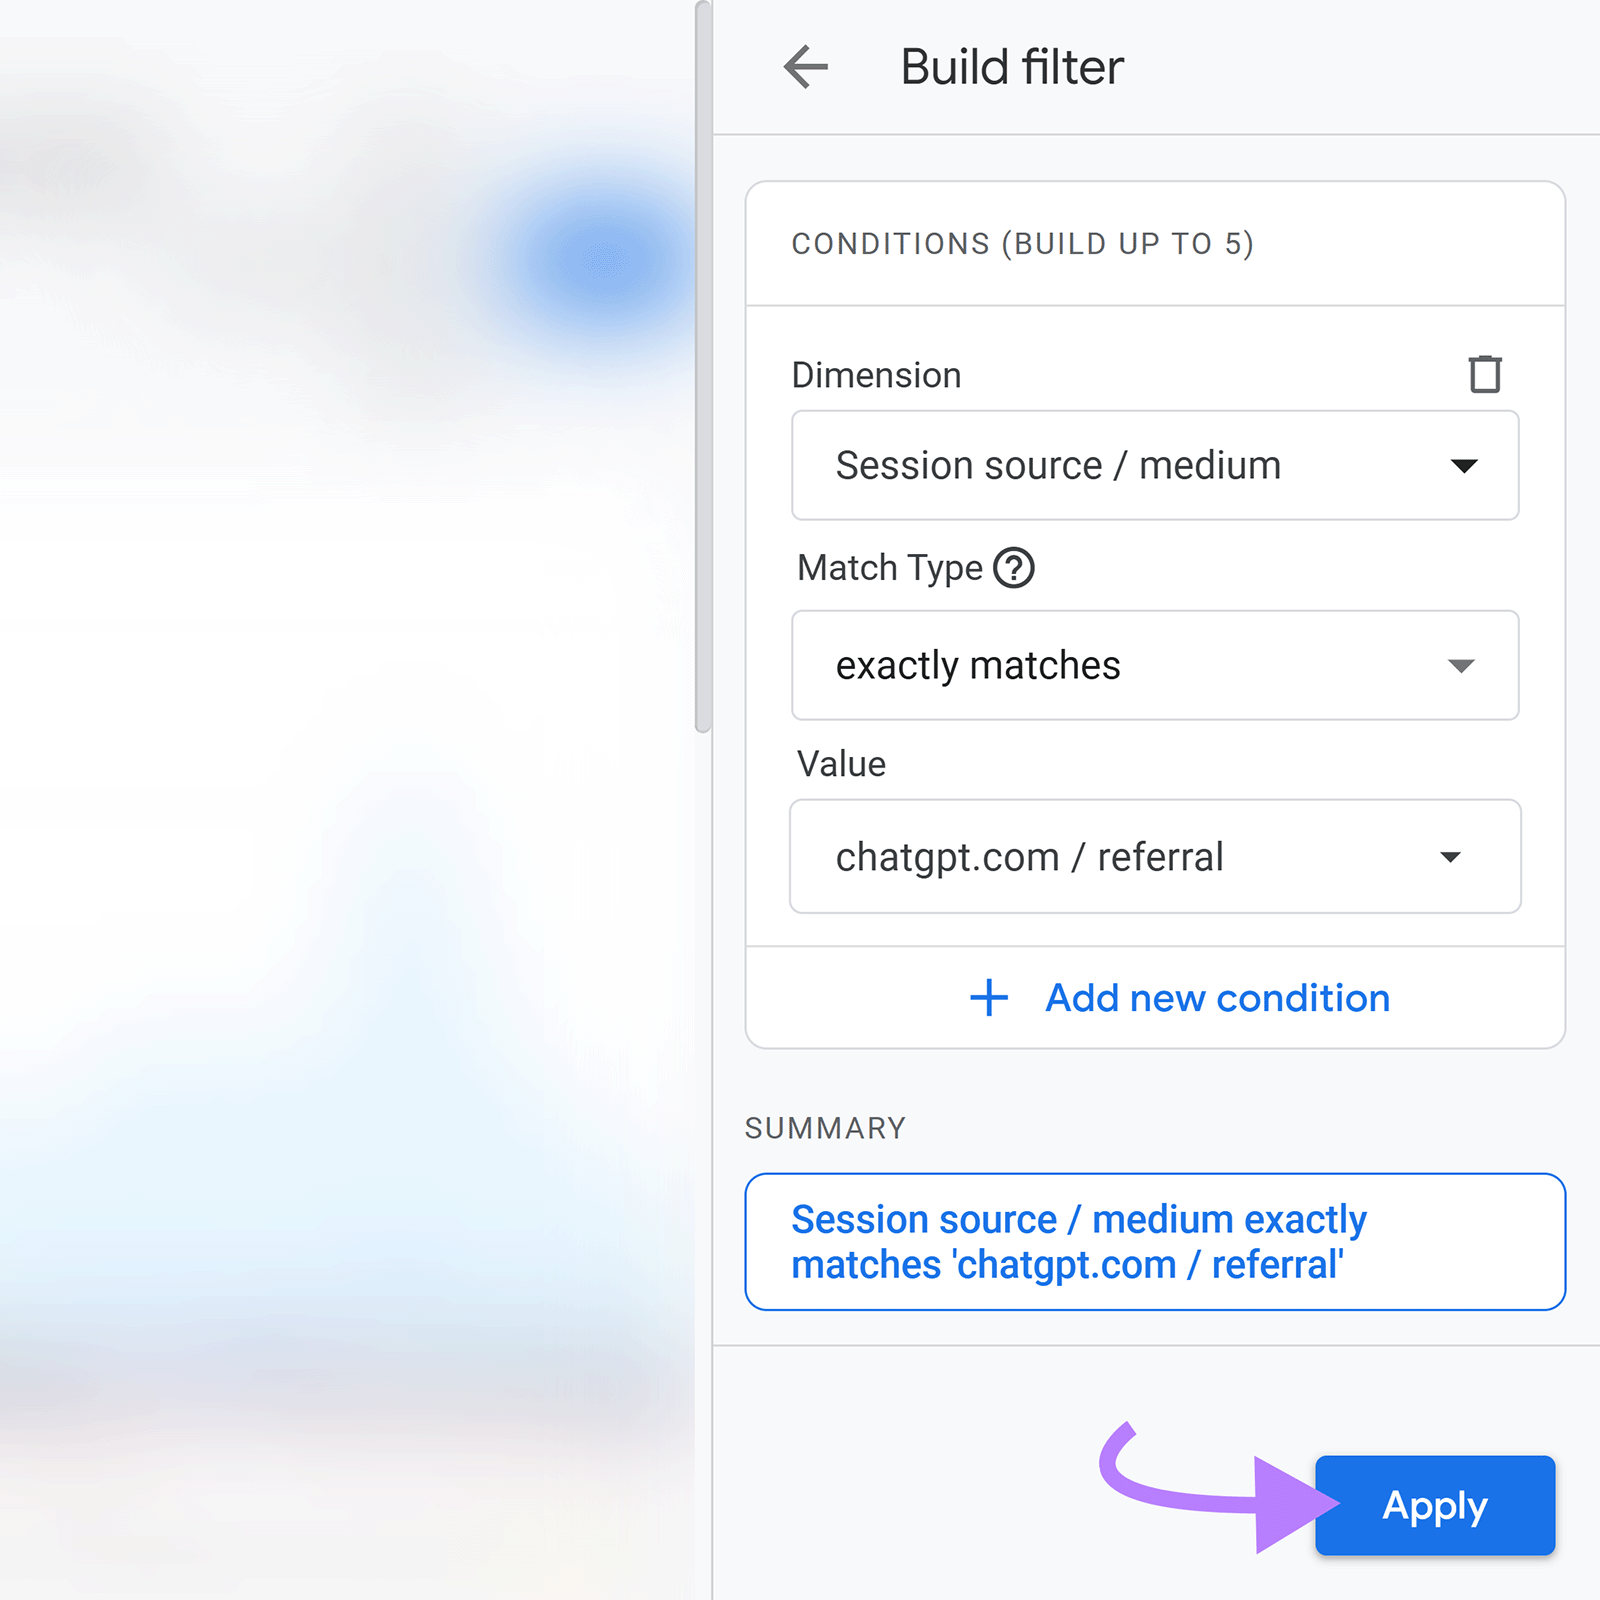The width and height of the screenshot is (1600, 1600).
Task: Click the dropdown arrow on Session source / medium
Action: point(1463,465)
